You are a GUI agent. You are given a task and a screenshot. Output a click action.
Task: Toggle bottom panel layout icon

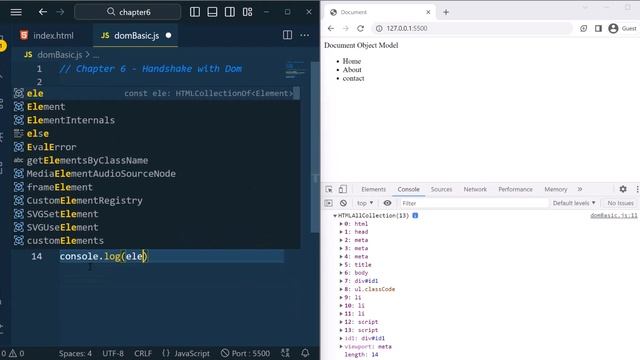212,12
